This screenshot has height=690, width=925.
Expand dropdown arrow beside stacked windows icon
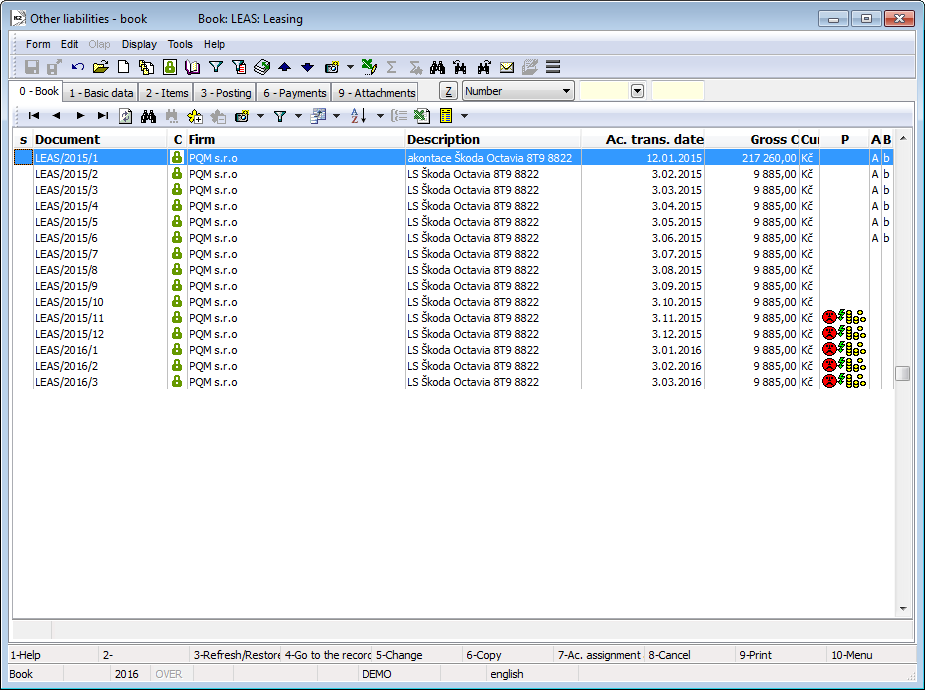click(336, 116)
